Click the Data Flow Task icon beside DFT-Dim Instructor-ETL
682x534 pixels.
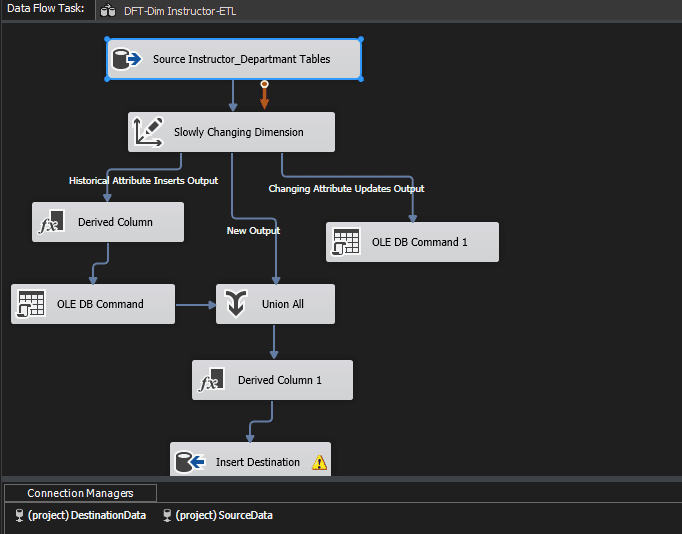tap(108, 11)
